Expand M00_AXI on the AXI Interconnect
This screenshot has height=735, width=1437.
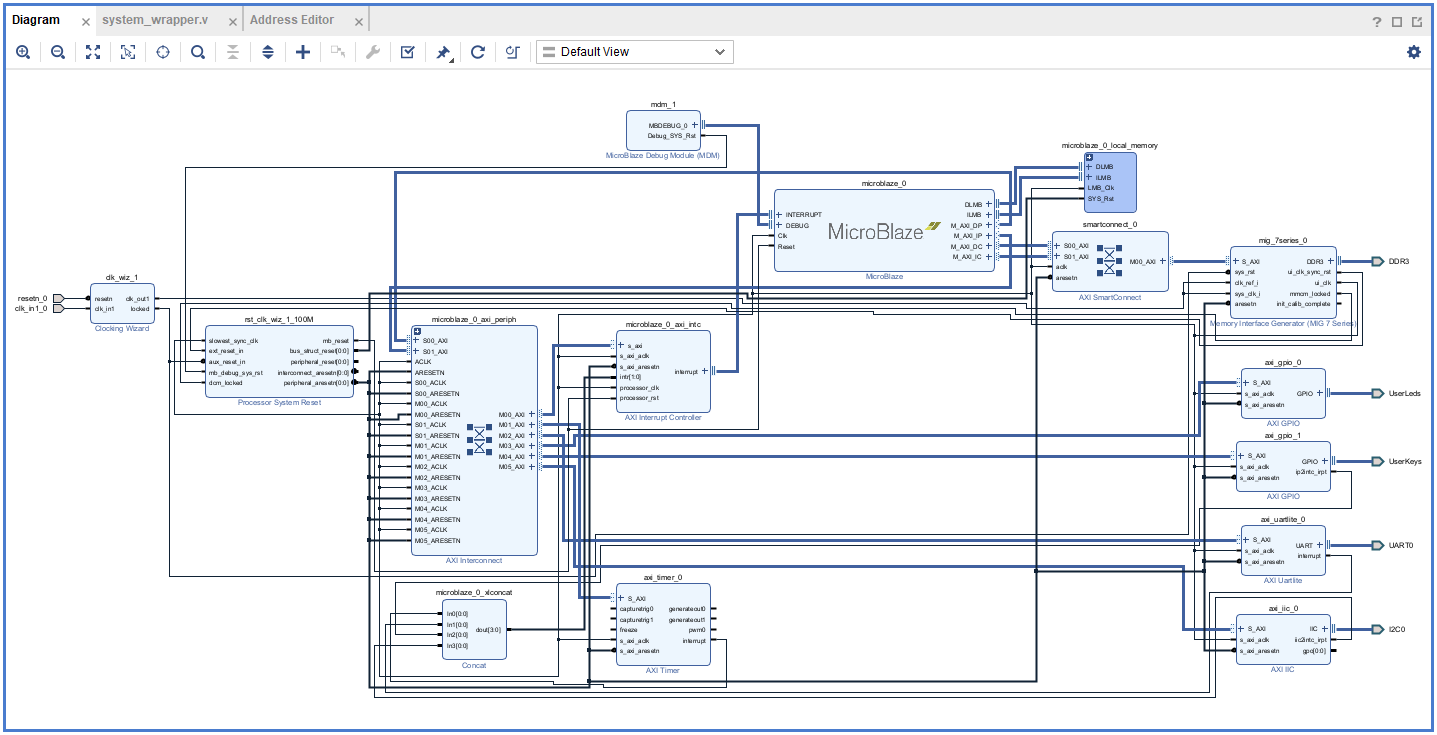(532, 414)
